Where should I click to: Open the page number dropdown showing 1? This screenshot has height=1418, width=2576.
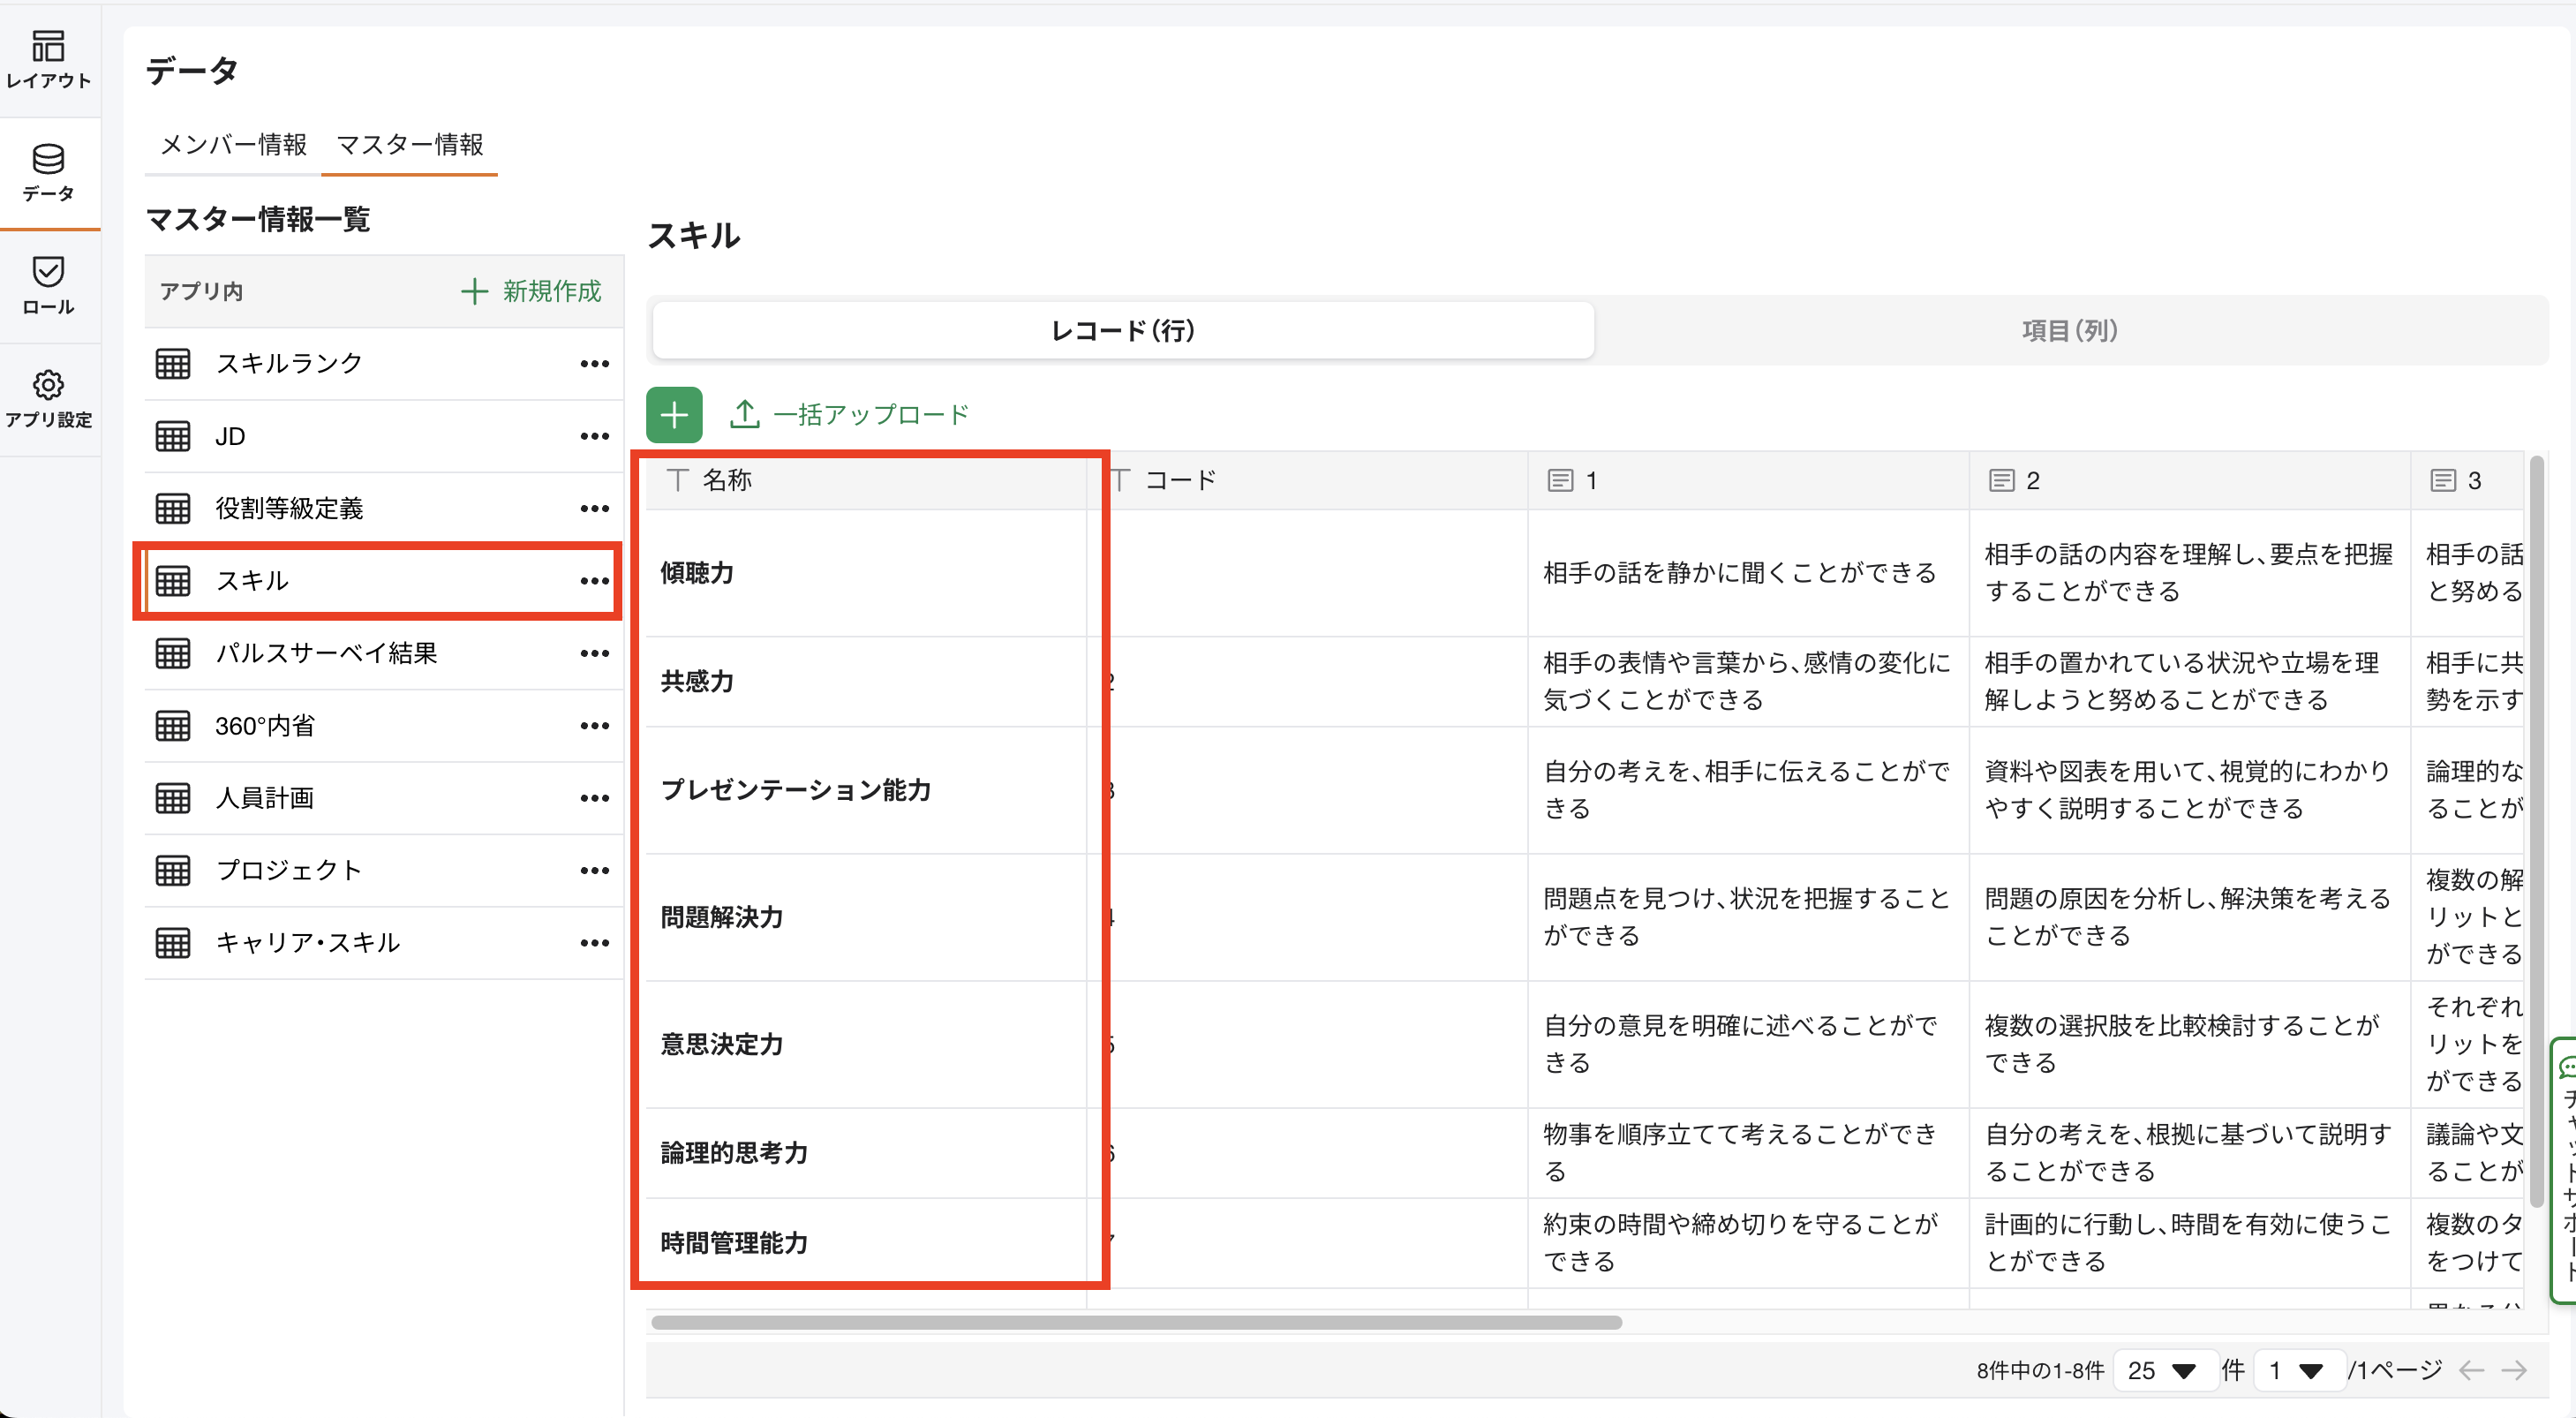point(2299,1371)
